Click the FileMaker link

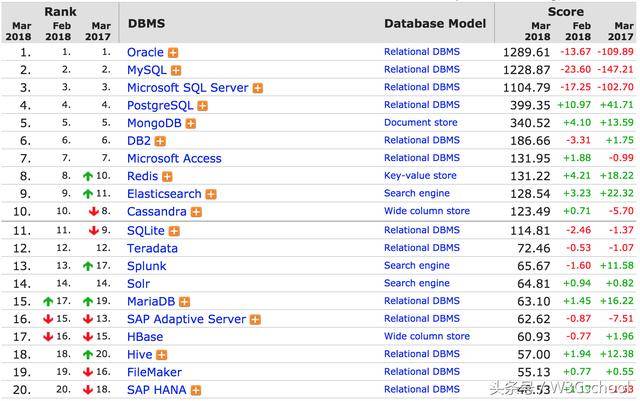click(x=154, y=372)
